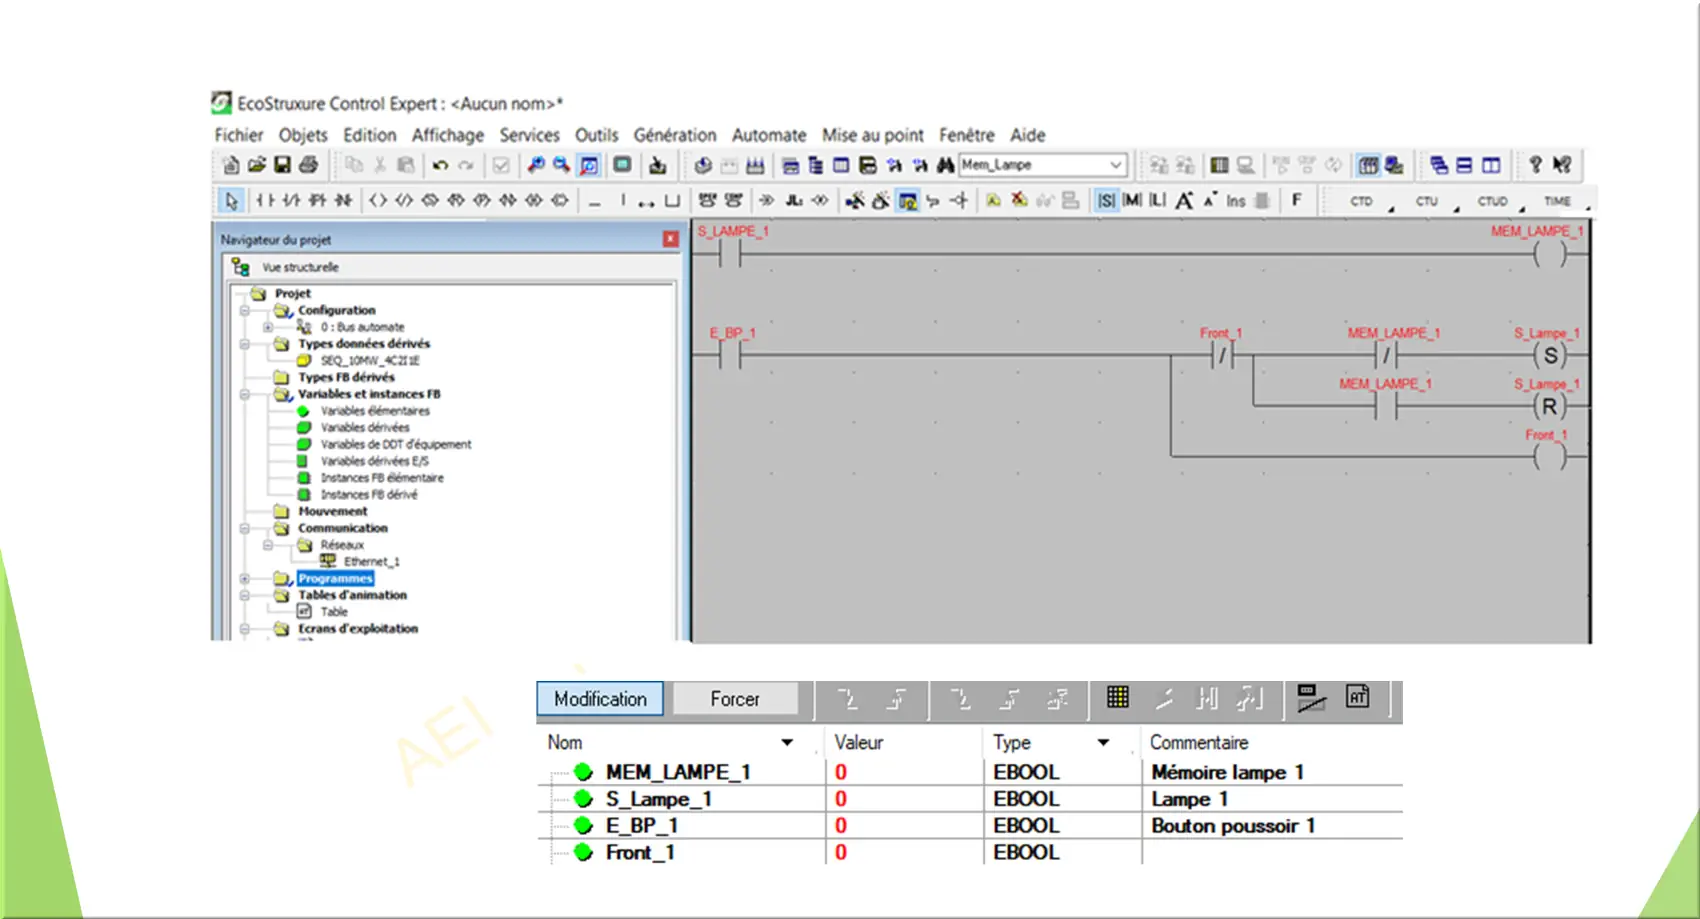
Task: Click the zoom out magnifier icon
Action: [x=562, y=165]
